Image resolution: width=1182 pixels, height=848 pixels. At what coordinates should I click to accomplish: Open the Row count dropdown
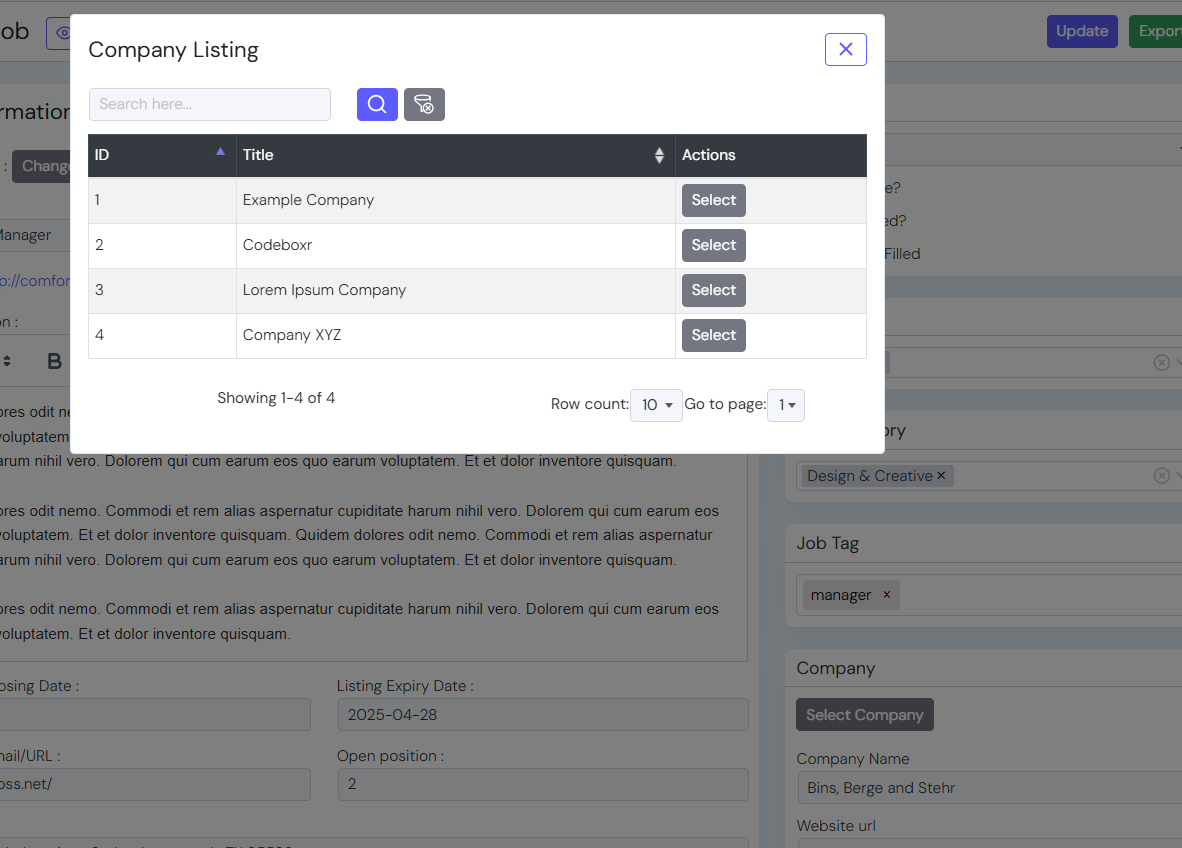[656, 405]
